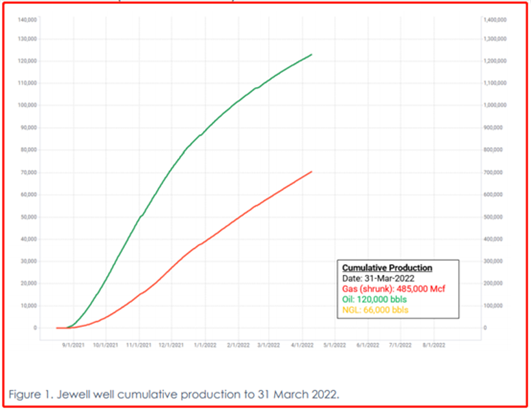Click the right axis value 900,000

click(x=493, y=128)
